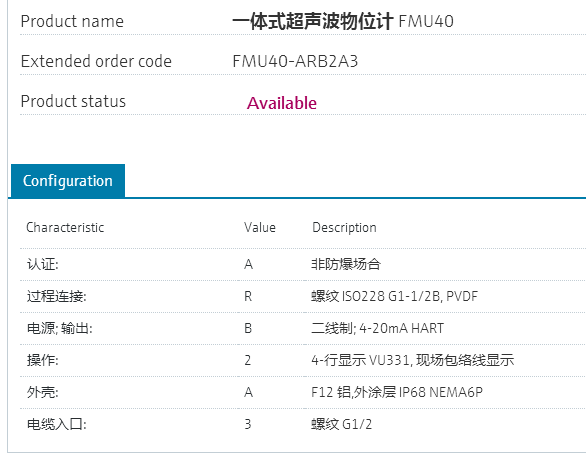Select description 二线制; 4-20mA HART

coord(377,329)
